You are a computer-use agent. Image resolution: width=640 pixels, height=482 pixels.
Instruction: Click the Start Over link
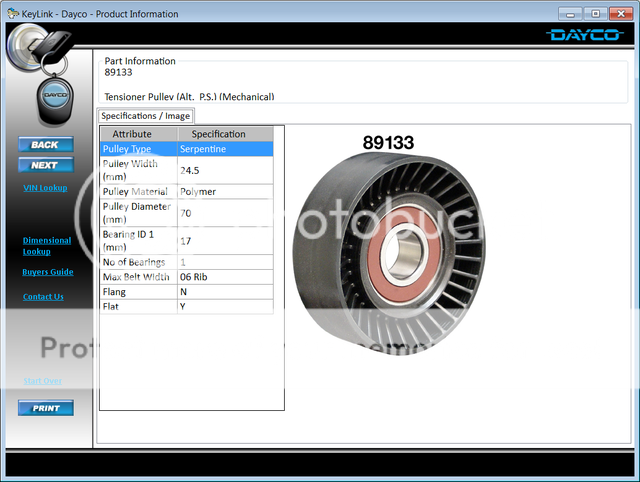43,381
